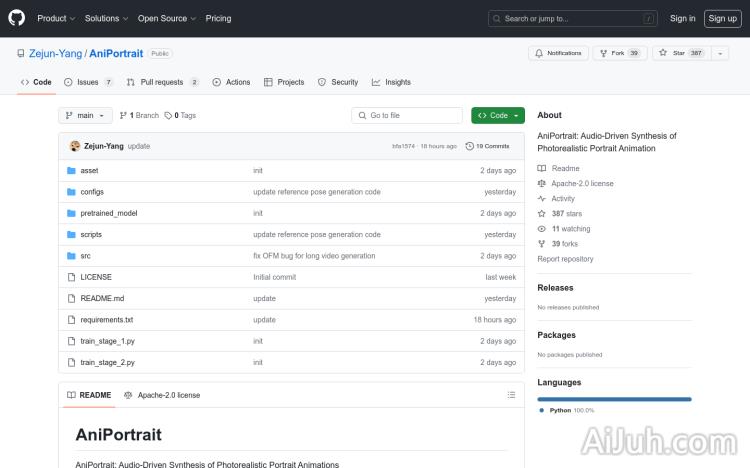Viewport: 750px width, 468px height.
Task: Open the train_stage_1.py file
Action: coord(107,341)
